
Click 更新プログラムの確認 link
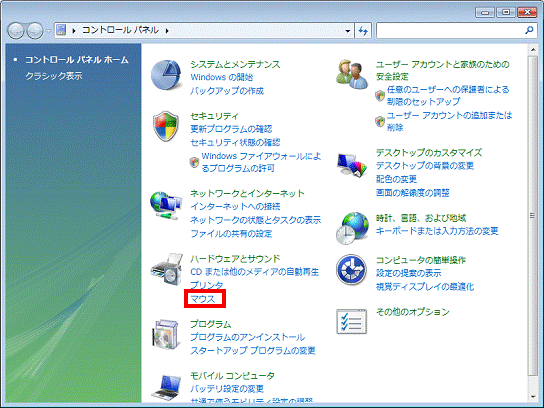231,129
